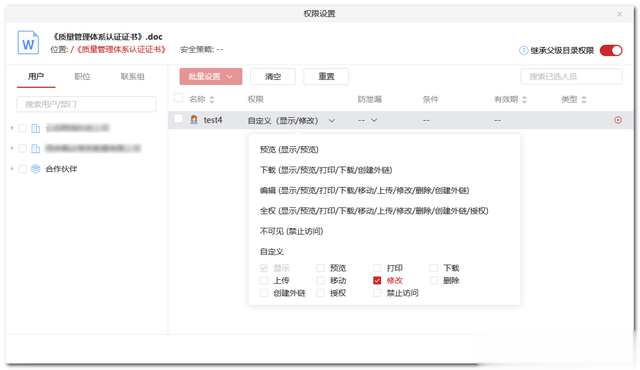Image resolution: width=640 pixels, height=370 pixels.
Task: Switch to the 联系组 tab
Action: click(x=132, y=77)
